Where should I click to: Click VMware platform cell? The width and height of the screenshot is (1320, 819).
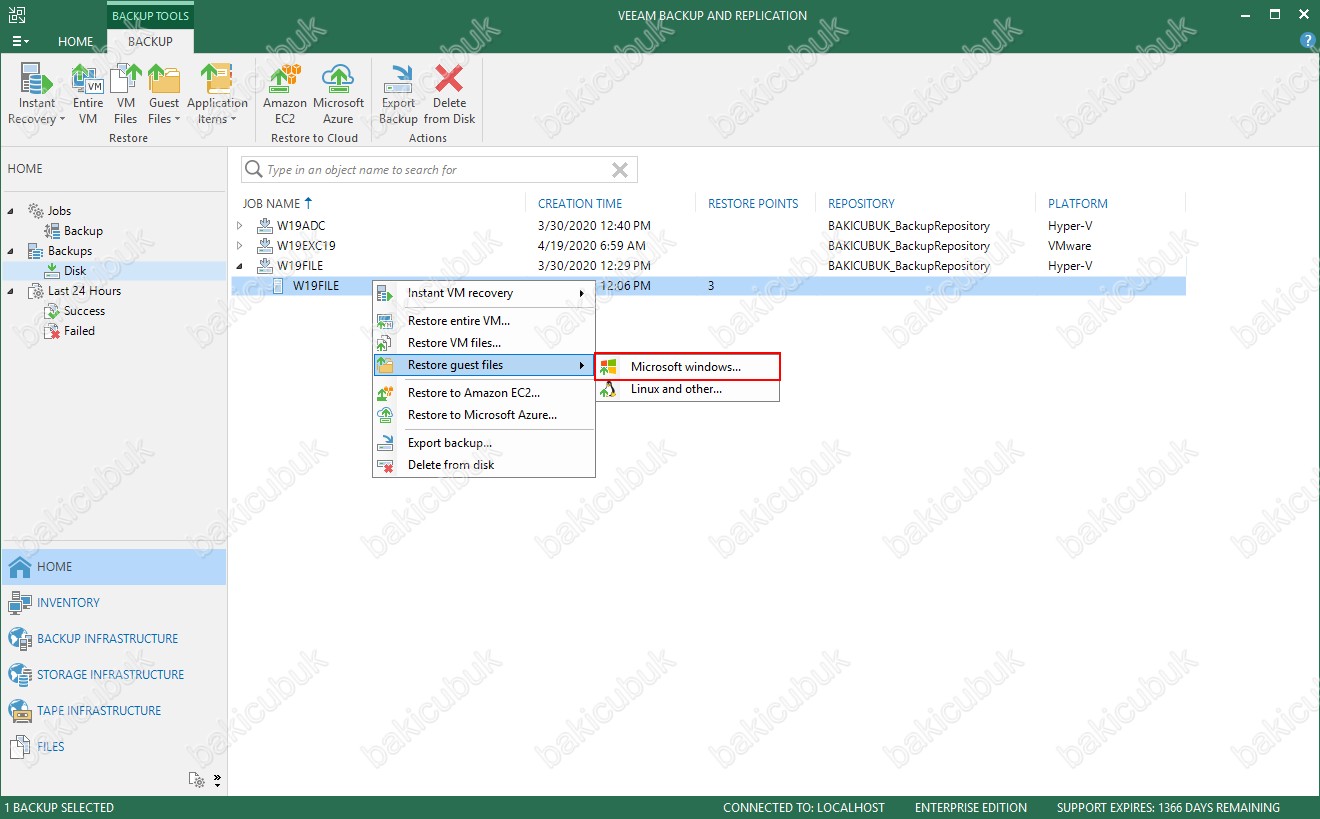(1070, 246)
